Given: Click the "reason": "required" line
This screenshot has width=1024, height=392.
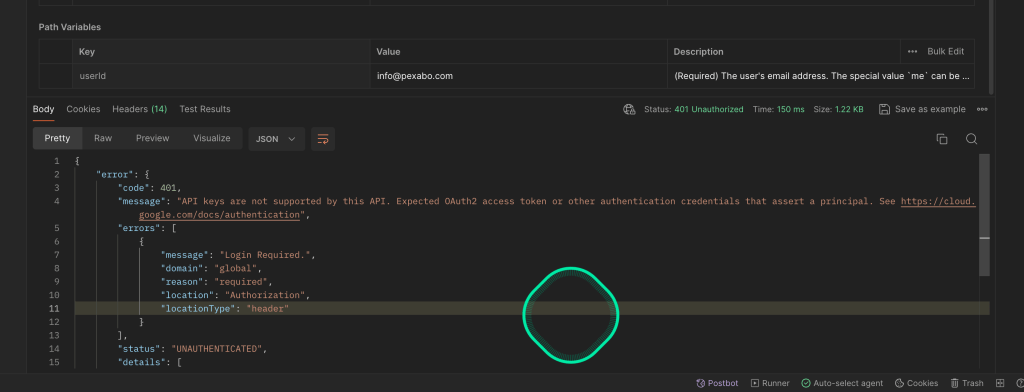Looking at the screenshot, I should [216, 282].
